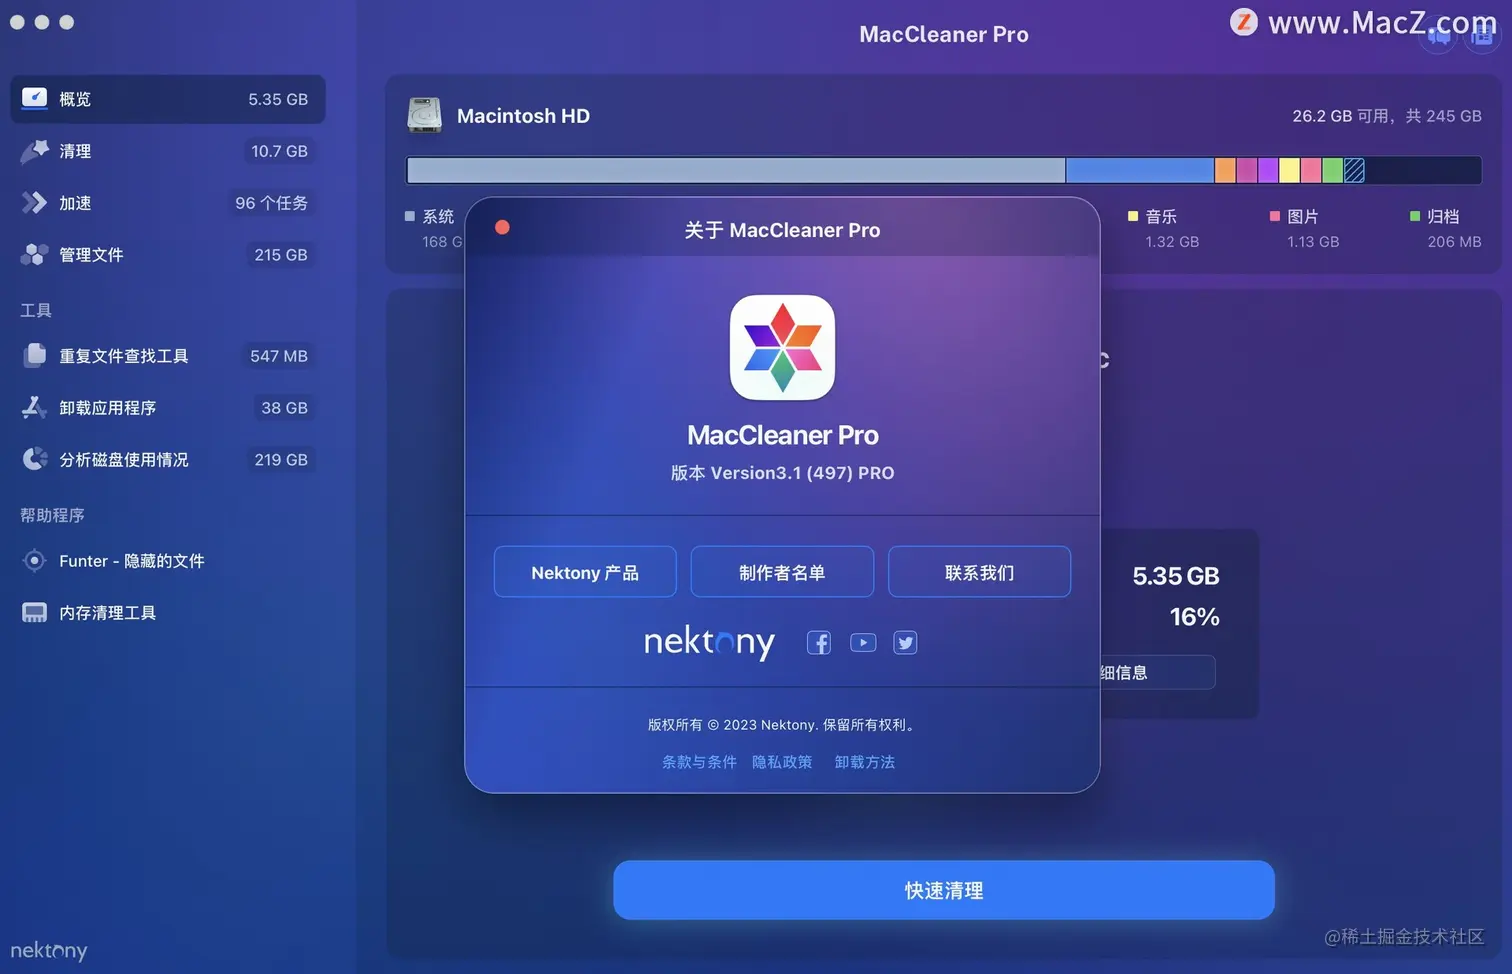Click the 管理文件 hexagons icon
This screenshot has height=974, width=1512.
34,255
